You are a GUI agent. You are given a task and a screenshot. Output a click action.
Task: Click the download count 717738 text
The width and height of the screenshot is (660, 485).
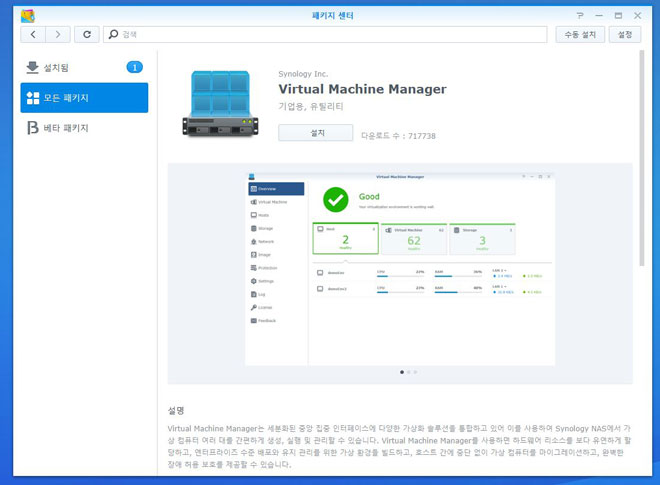(398, 136)
